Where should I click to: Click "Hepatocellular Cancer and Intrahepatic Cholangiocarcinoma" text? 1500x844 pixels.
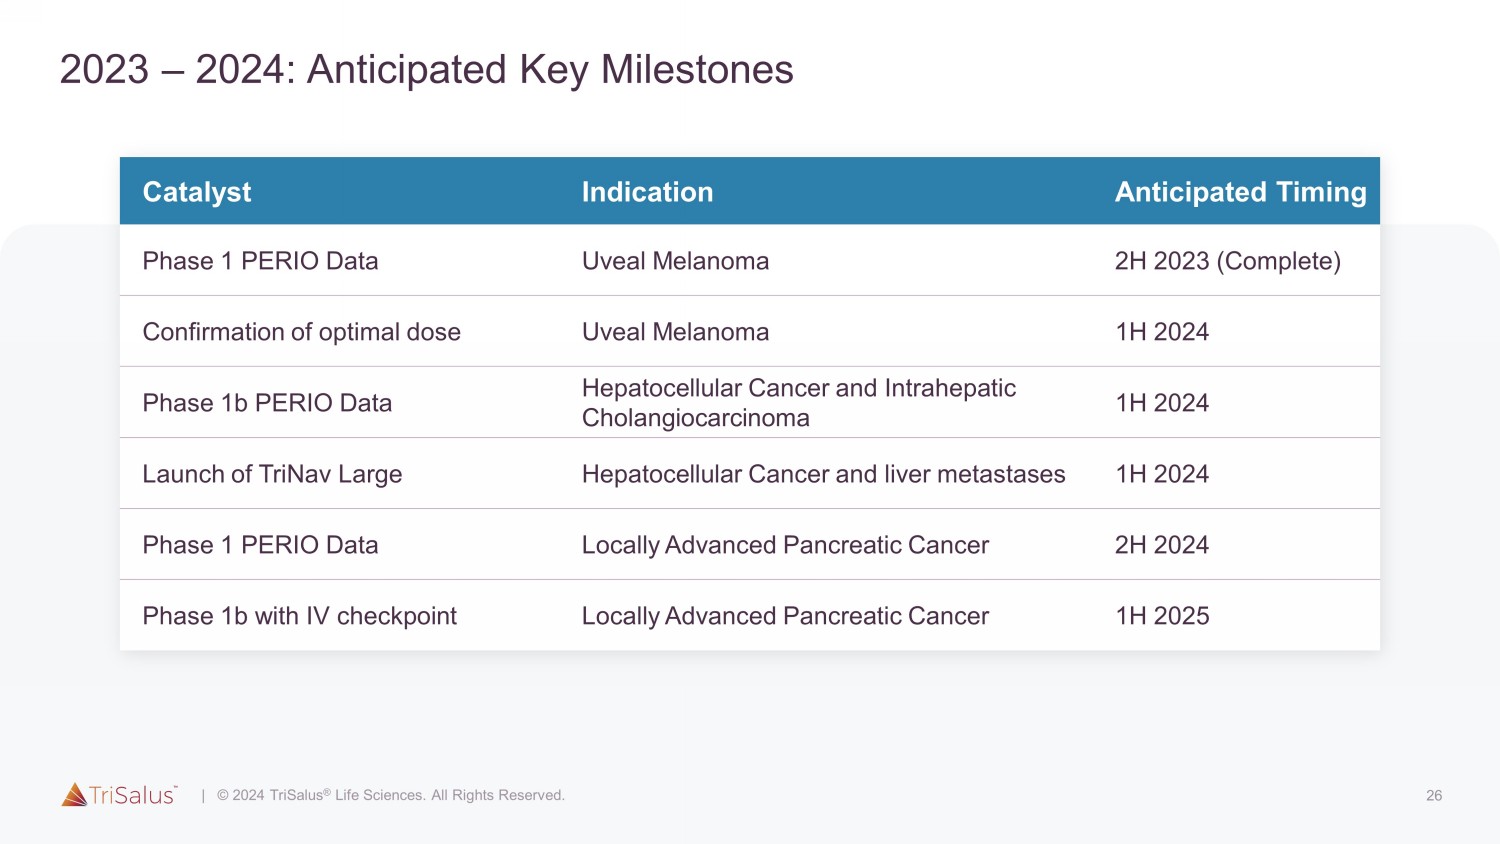tap(798, 403)
